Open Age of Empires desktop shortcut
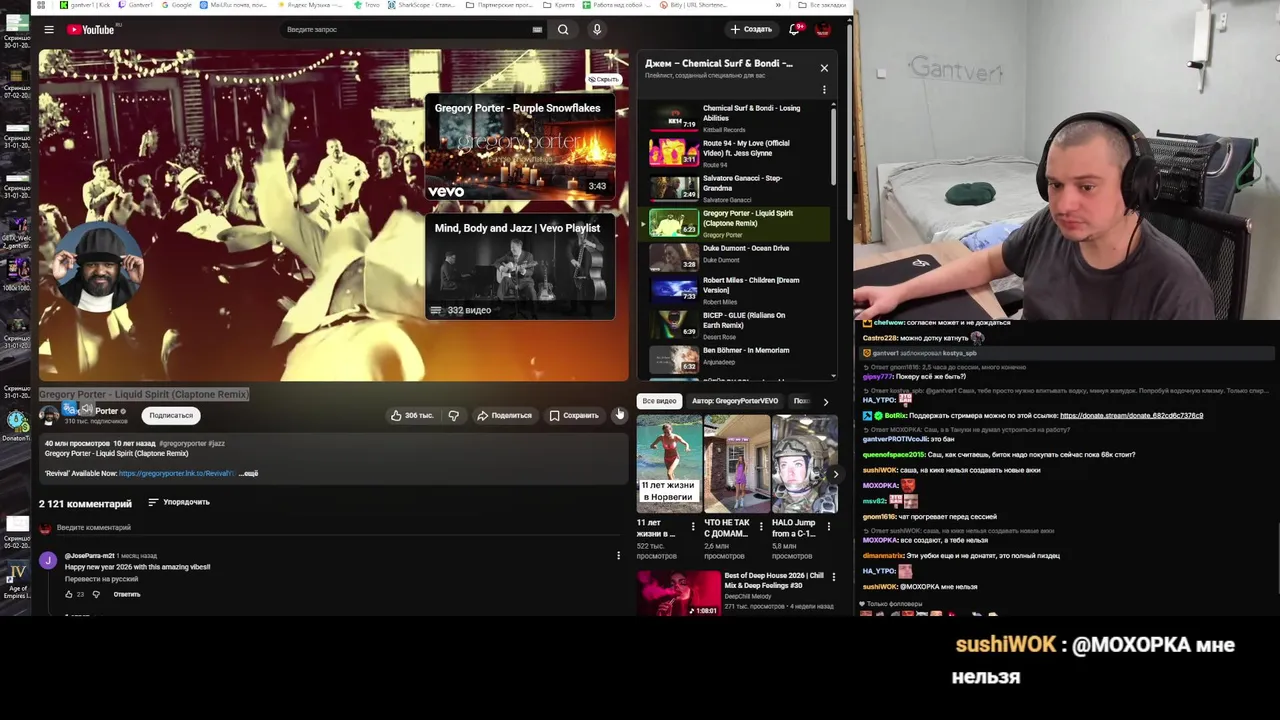This screenshot has height=720, width=1280. pos(17,580)
